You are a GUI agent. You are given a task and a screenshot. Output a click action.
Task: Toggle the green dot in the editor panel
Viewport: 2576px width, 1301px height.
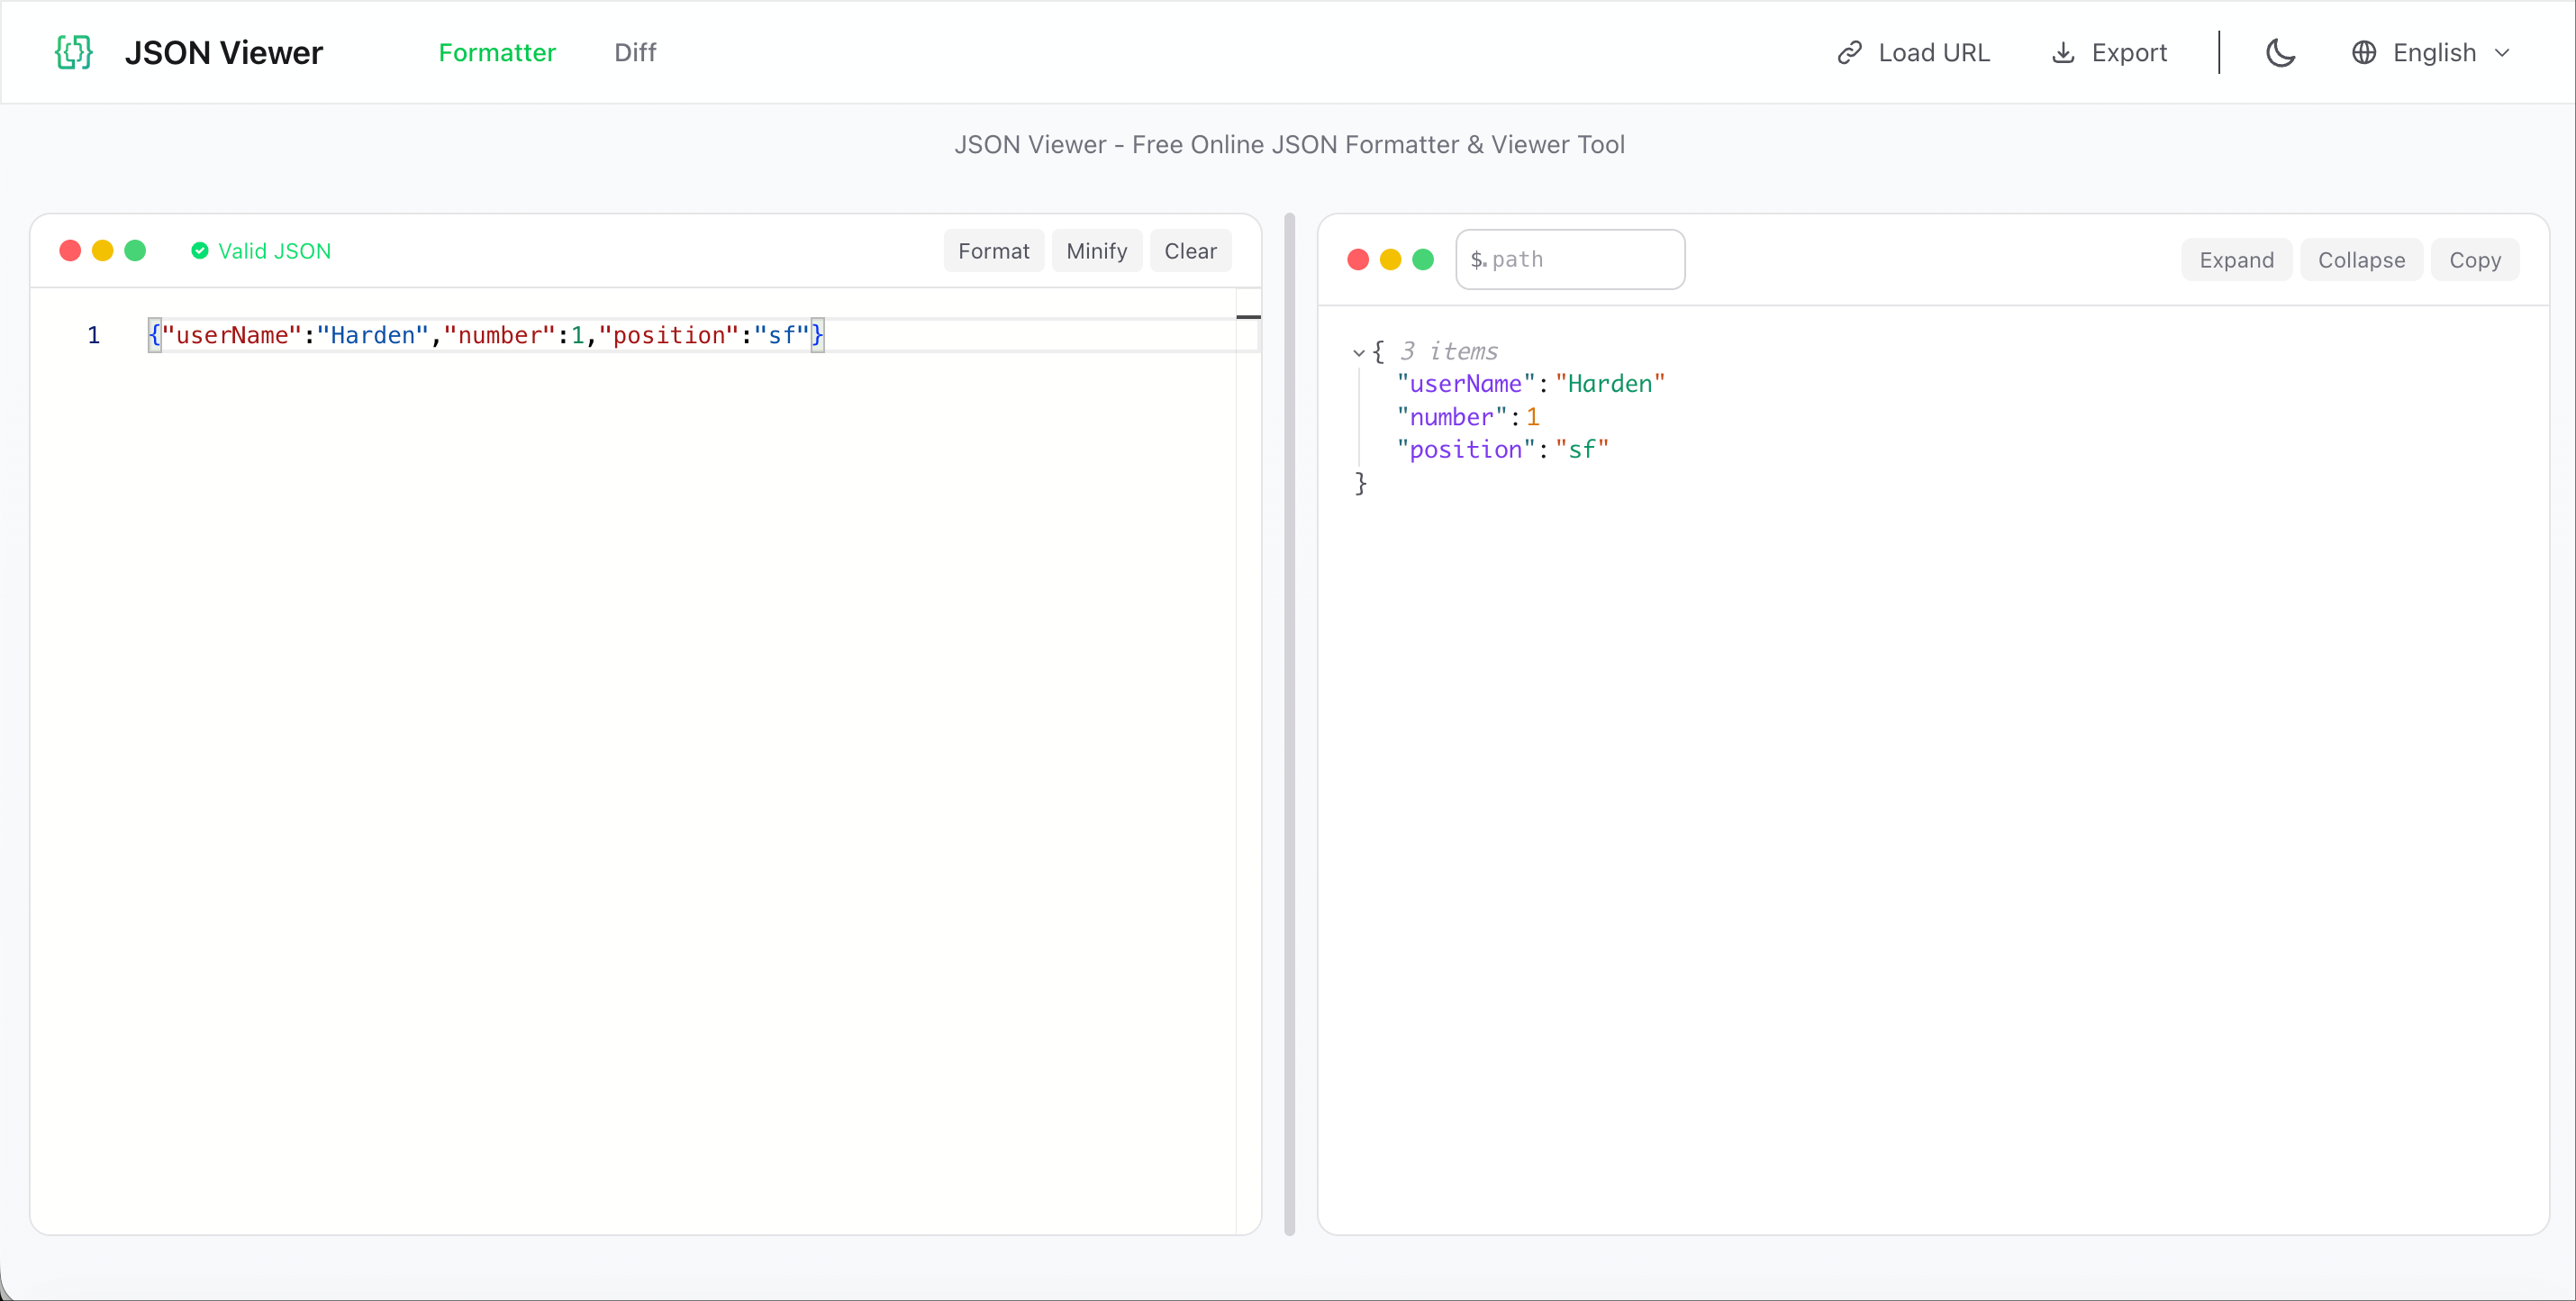[135, 250]
